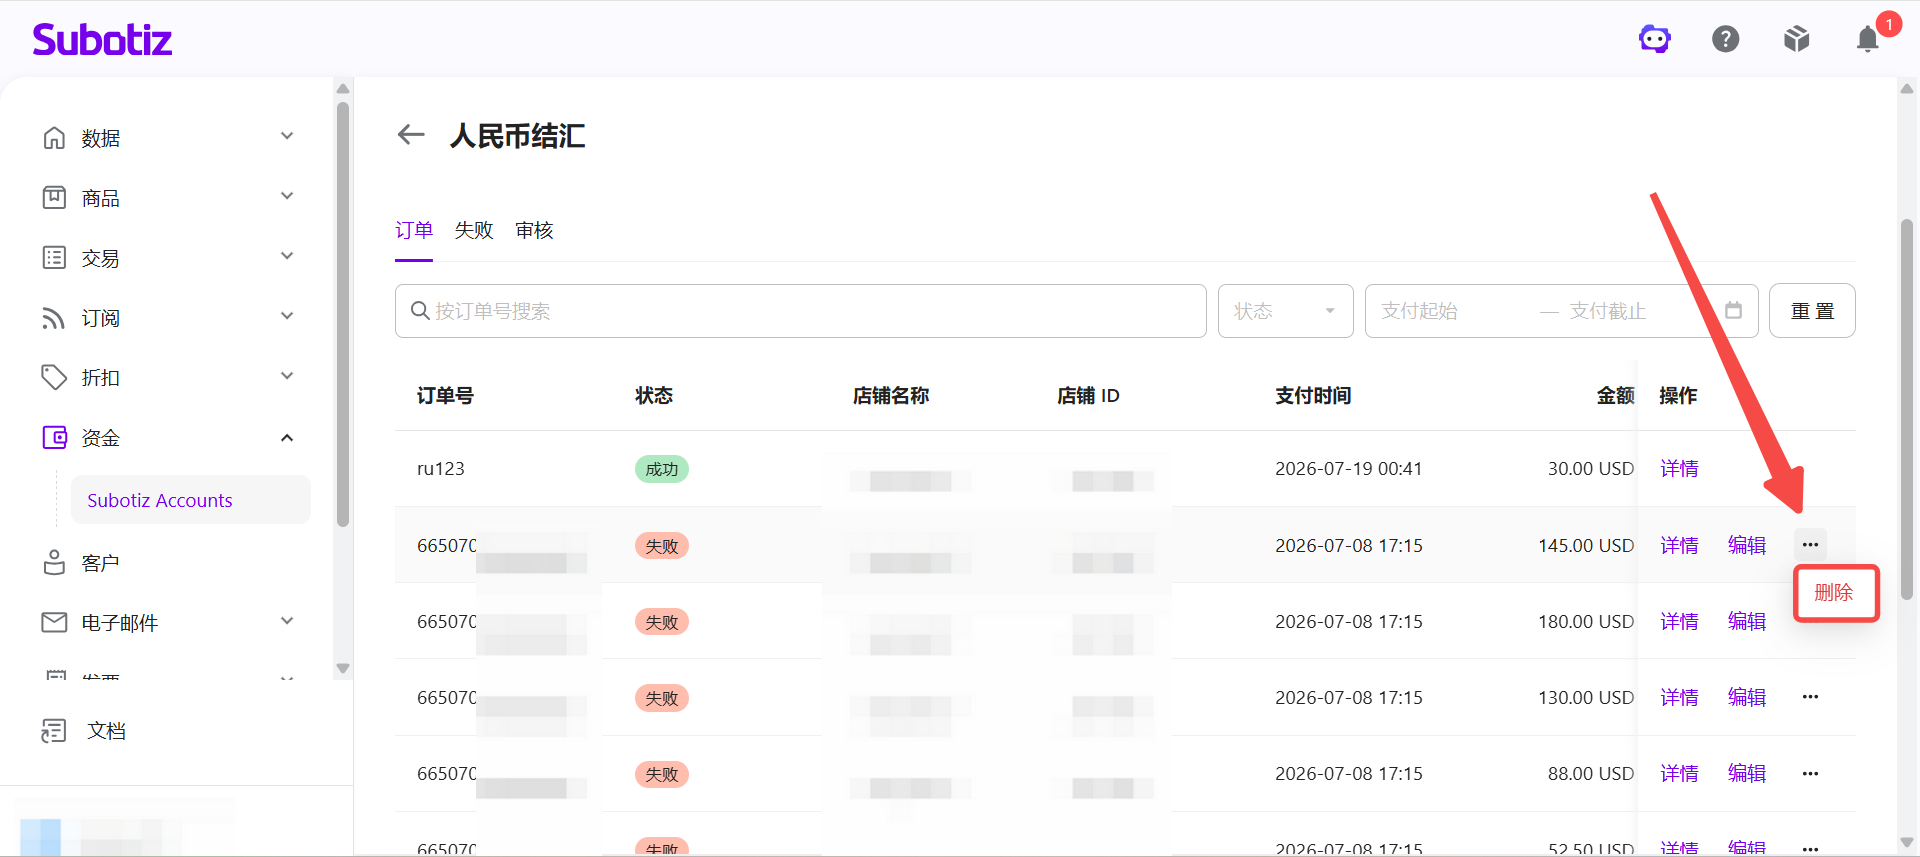Expand the 电子邮件 menu chevron
Viewport: 1920px width, 857px height.
pyautogui.click(x=287, y=621)
